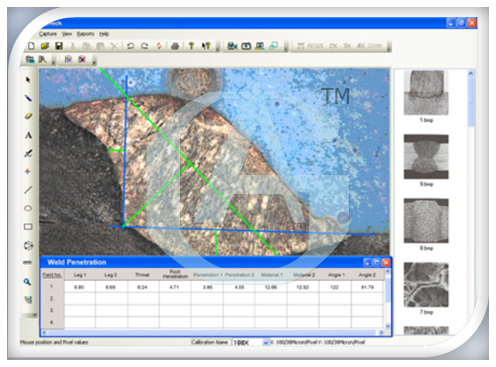
Task: Select the magnifier zoom tool
Action: (x=27, y=282)
